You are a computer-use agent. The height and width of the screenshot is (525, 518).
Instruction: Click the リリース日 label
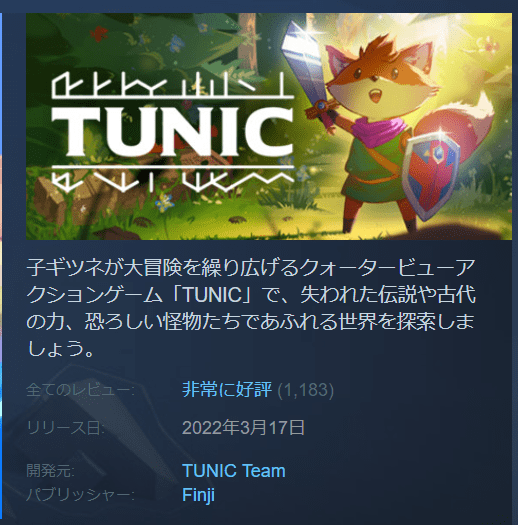pyautogui.click(x=65, y=428)
